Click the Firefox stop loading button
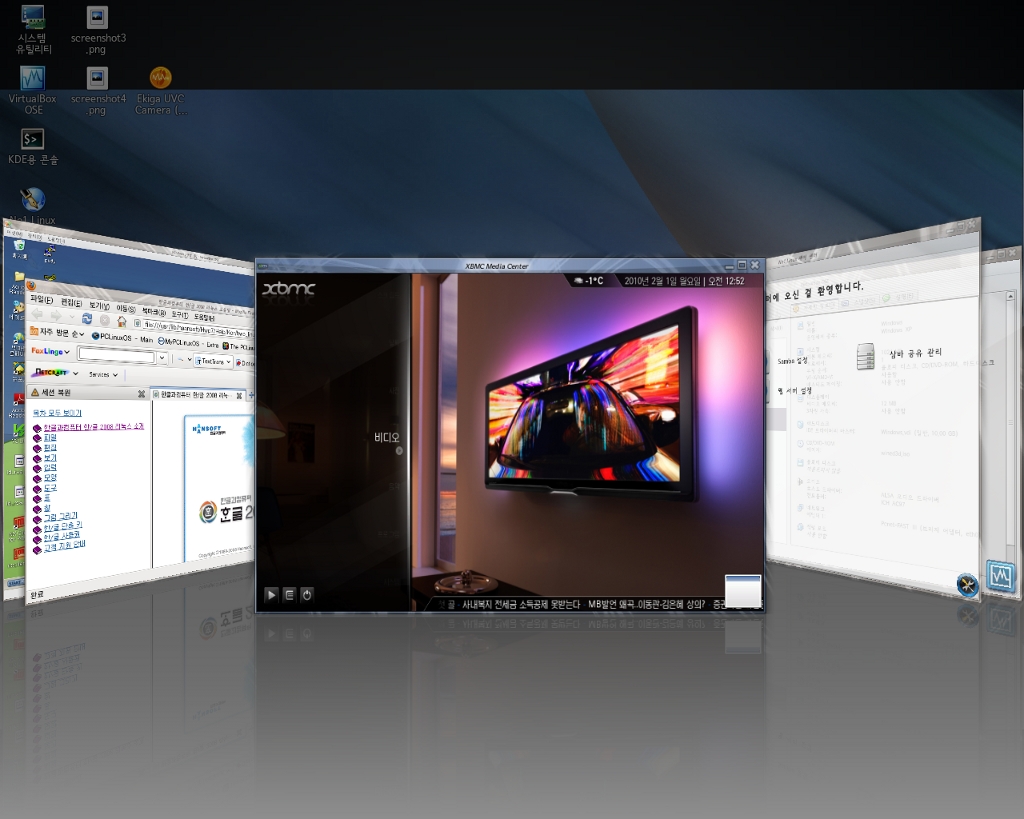 click(104, 320)
